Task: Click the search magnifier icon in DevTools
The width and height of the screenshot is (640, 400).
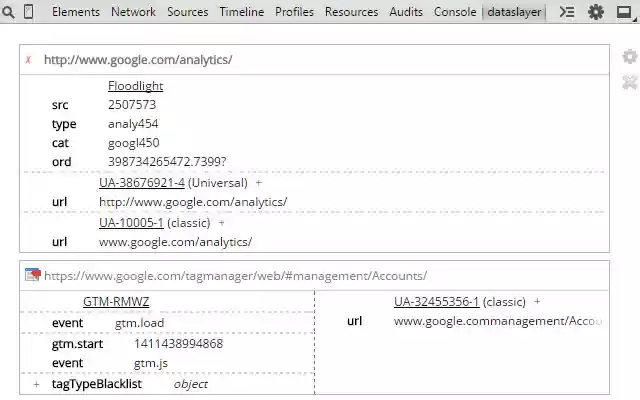Action: pos(8,12)
